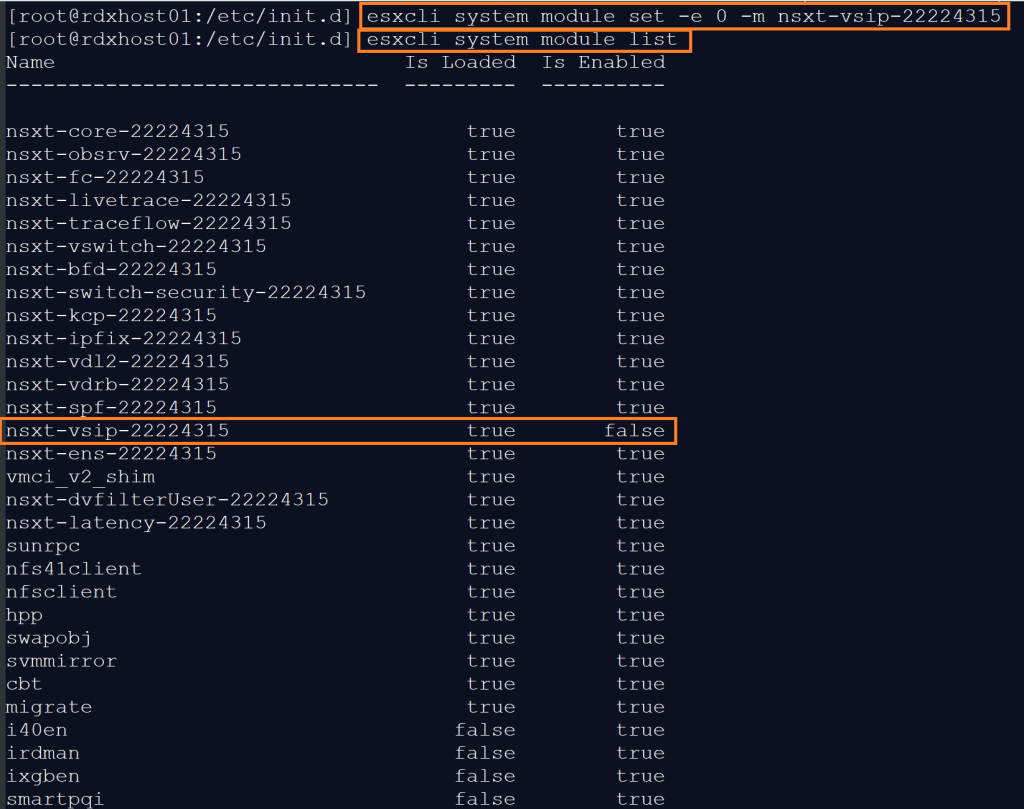Viewport: 1024px width, 809px height.
Task: Select the nsxt-core-22224315 module entry
Action: (117, 131)
